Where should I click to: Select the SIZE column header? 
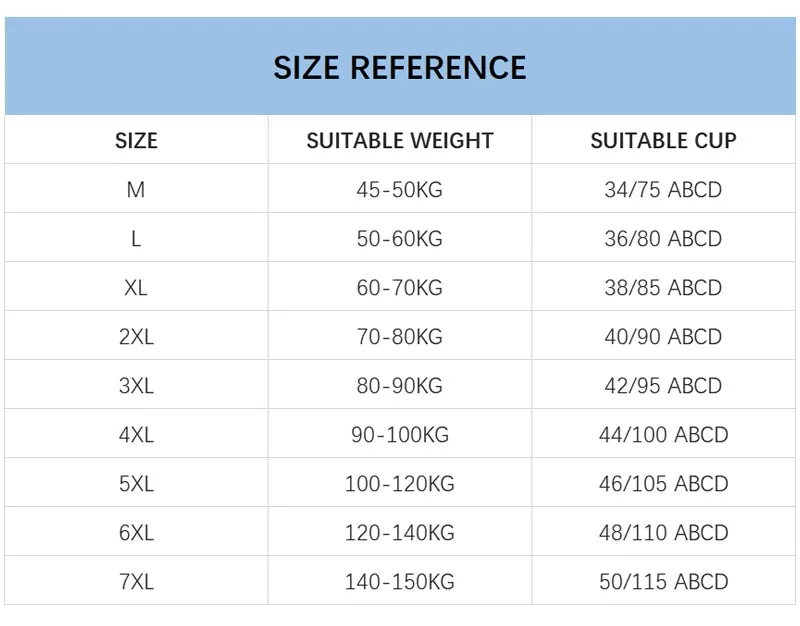pos(136,141)
